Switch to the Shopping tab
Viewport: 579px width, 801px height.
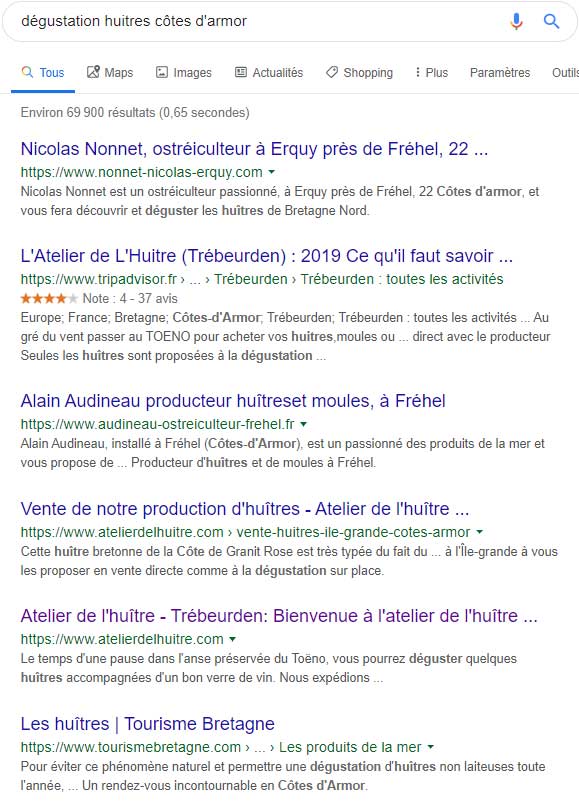pyautogui.click(x=359, y=73)
